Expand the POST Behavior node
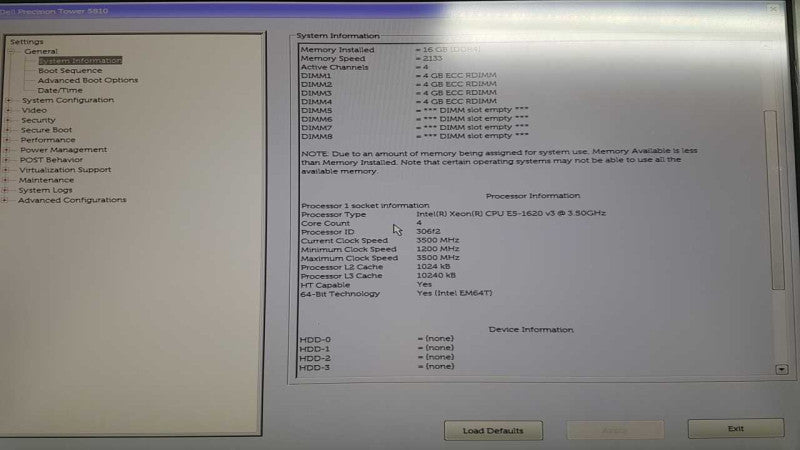This screenshot has height=450, width=800. coord(6,160)
